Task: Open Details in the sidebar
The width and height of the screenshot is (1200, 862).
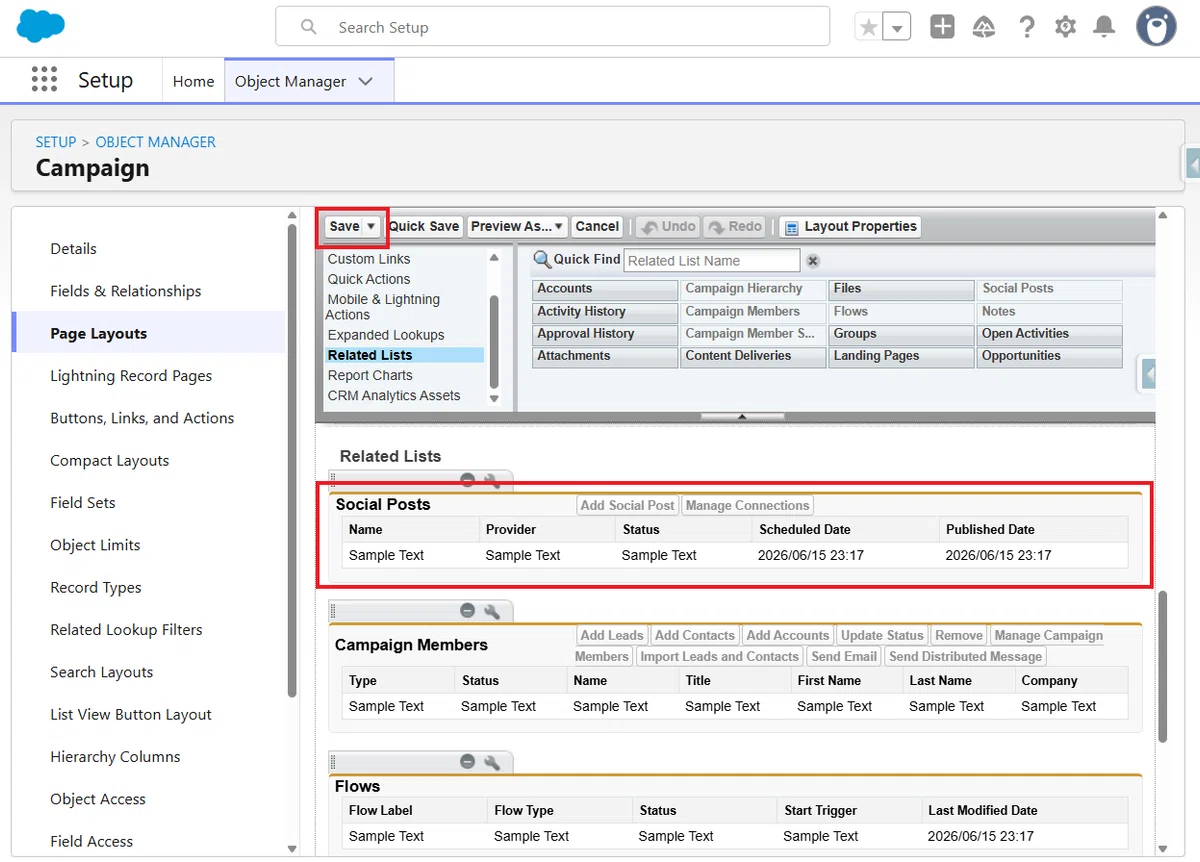Action: coord(74,249)
